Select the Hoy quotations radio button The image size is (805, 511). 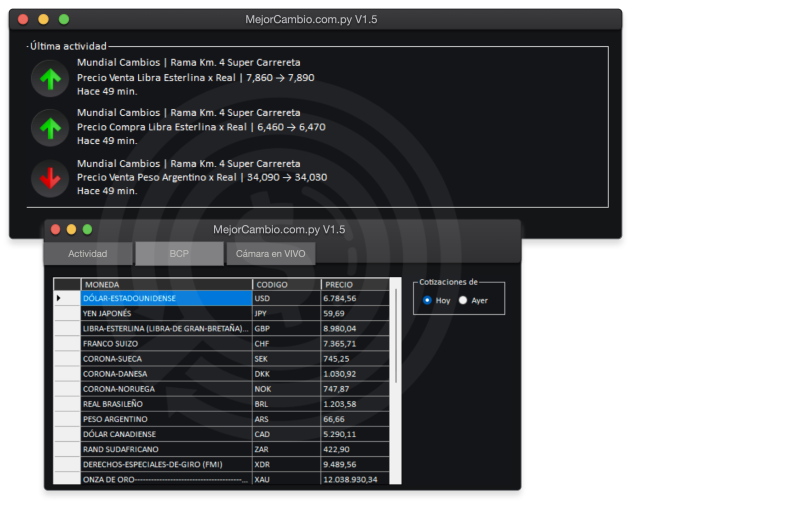pyautogui.click(x=428, y=300)
